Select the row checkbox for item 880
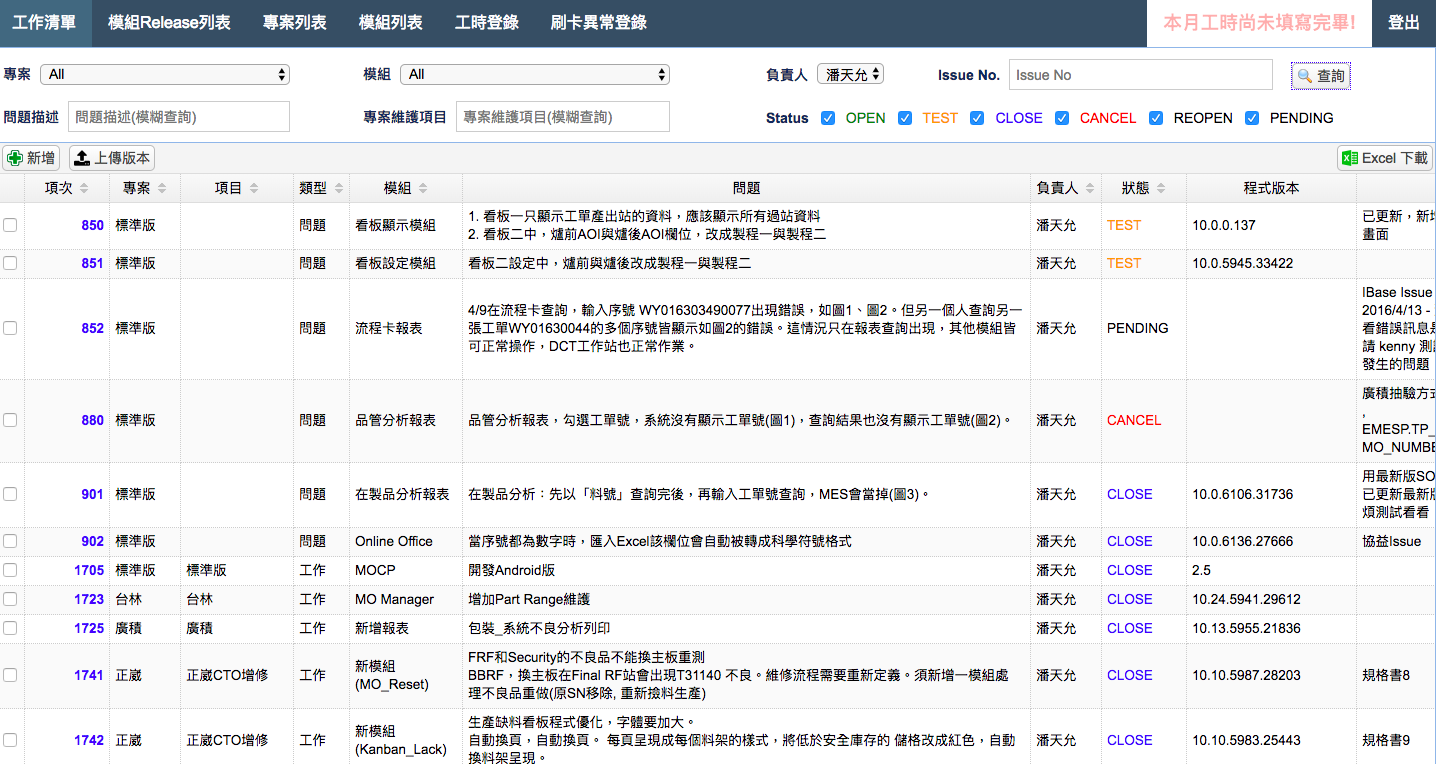Viewport: 1436px width, 764px height. [x=10, y=420]
